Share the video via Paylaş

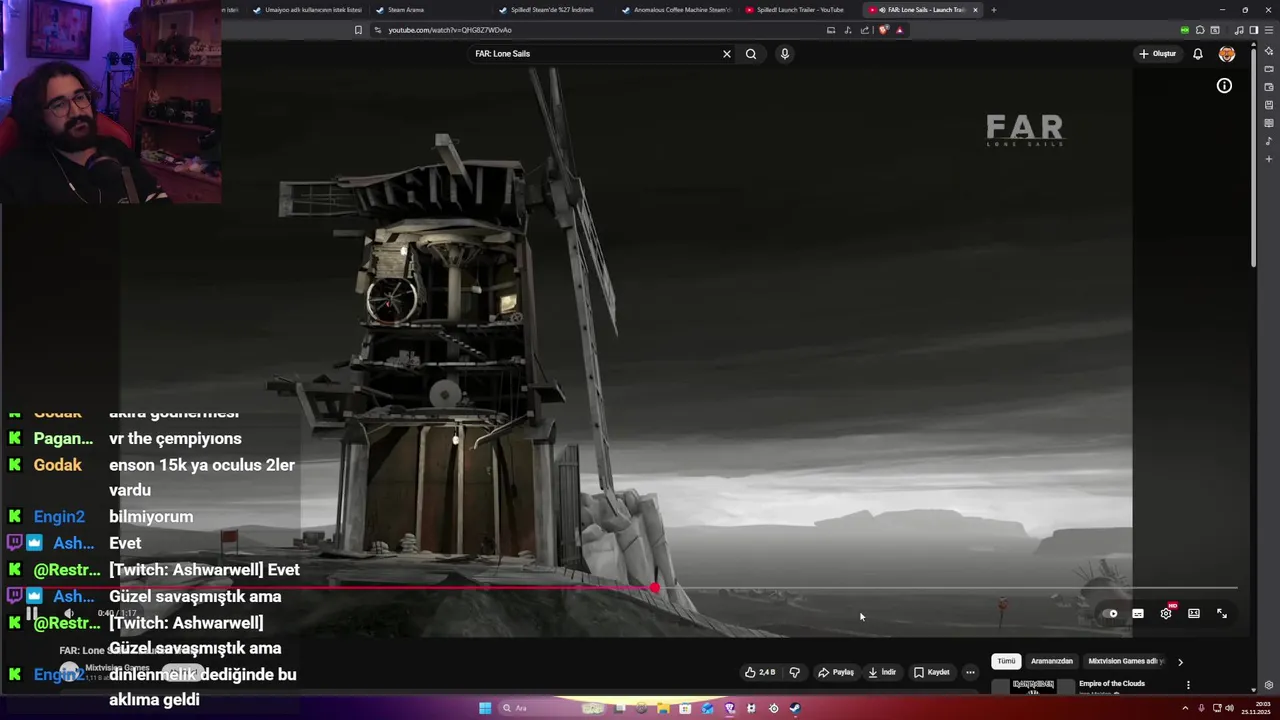click(x=836, y=672)
